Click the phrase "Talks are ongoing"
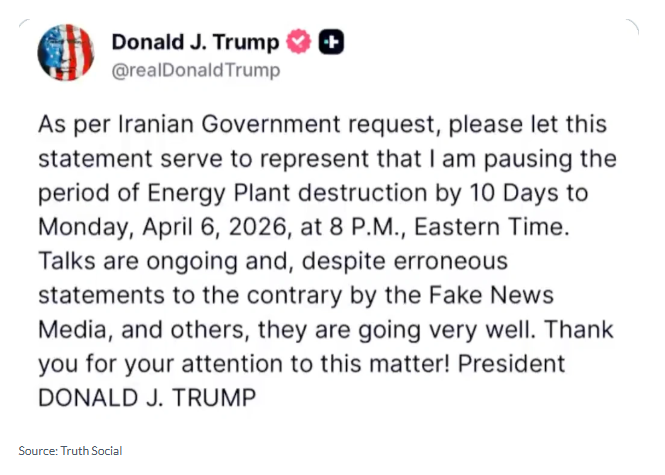665x475 pixels. [137, 262]
